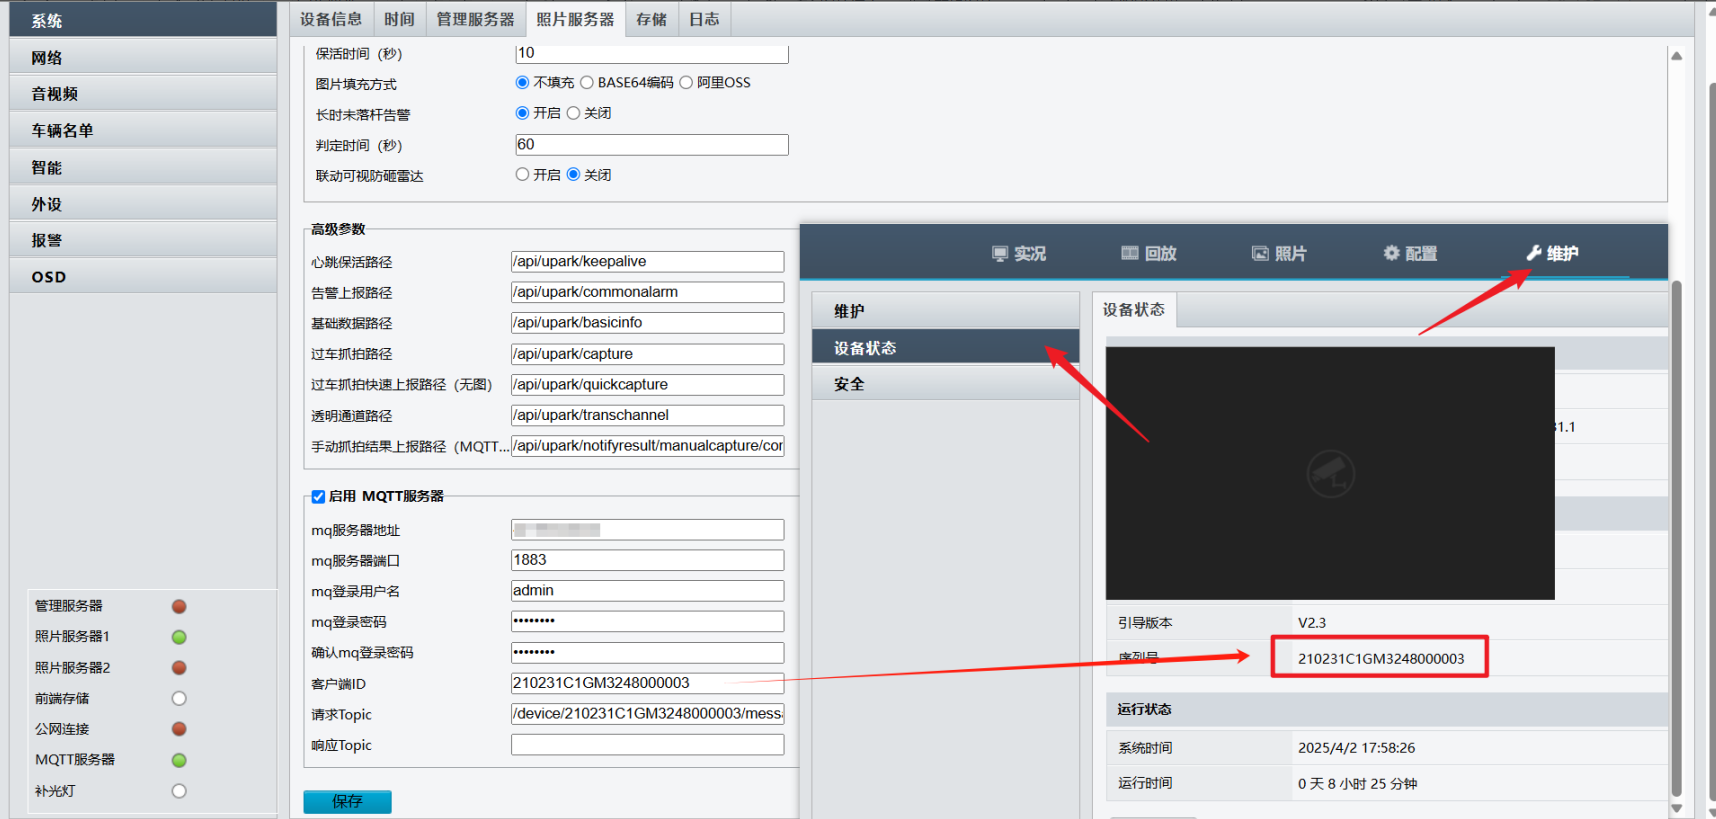Click the 设备状态 panel tab
Viewport: 1716px width, 819px height.
[1134, 310]
